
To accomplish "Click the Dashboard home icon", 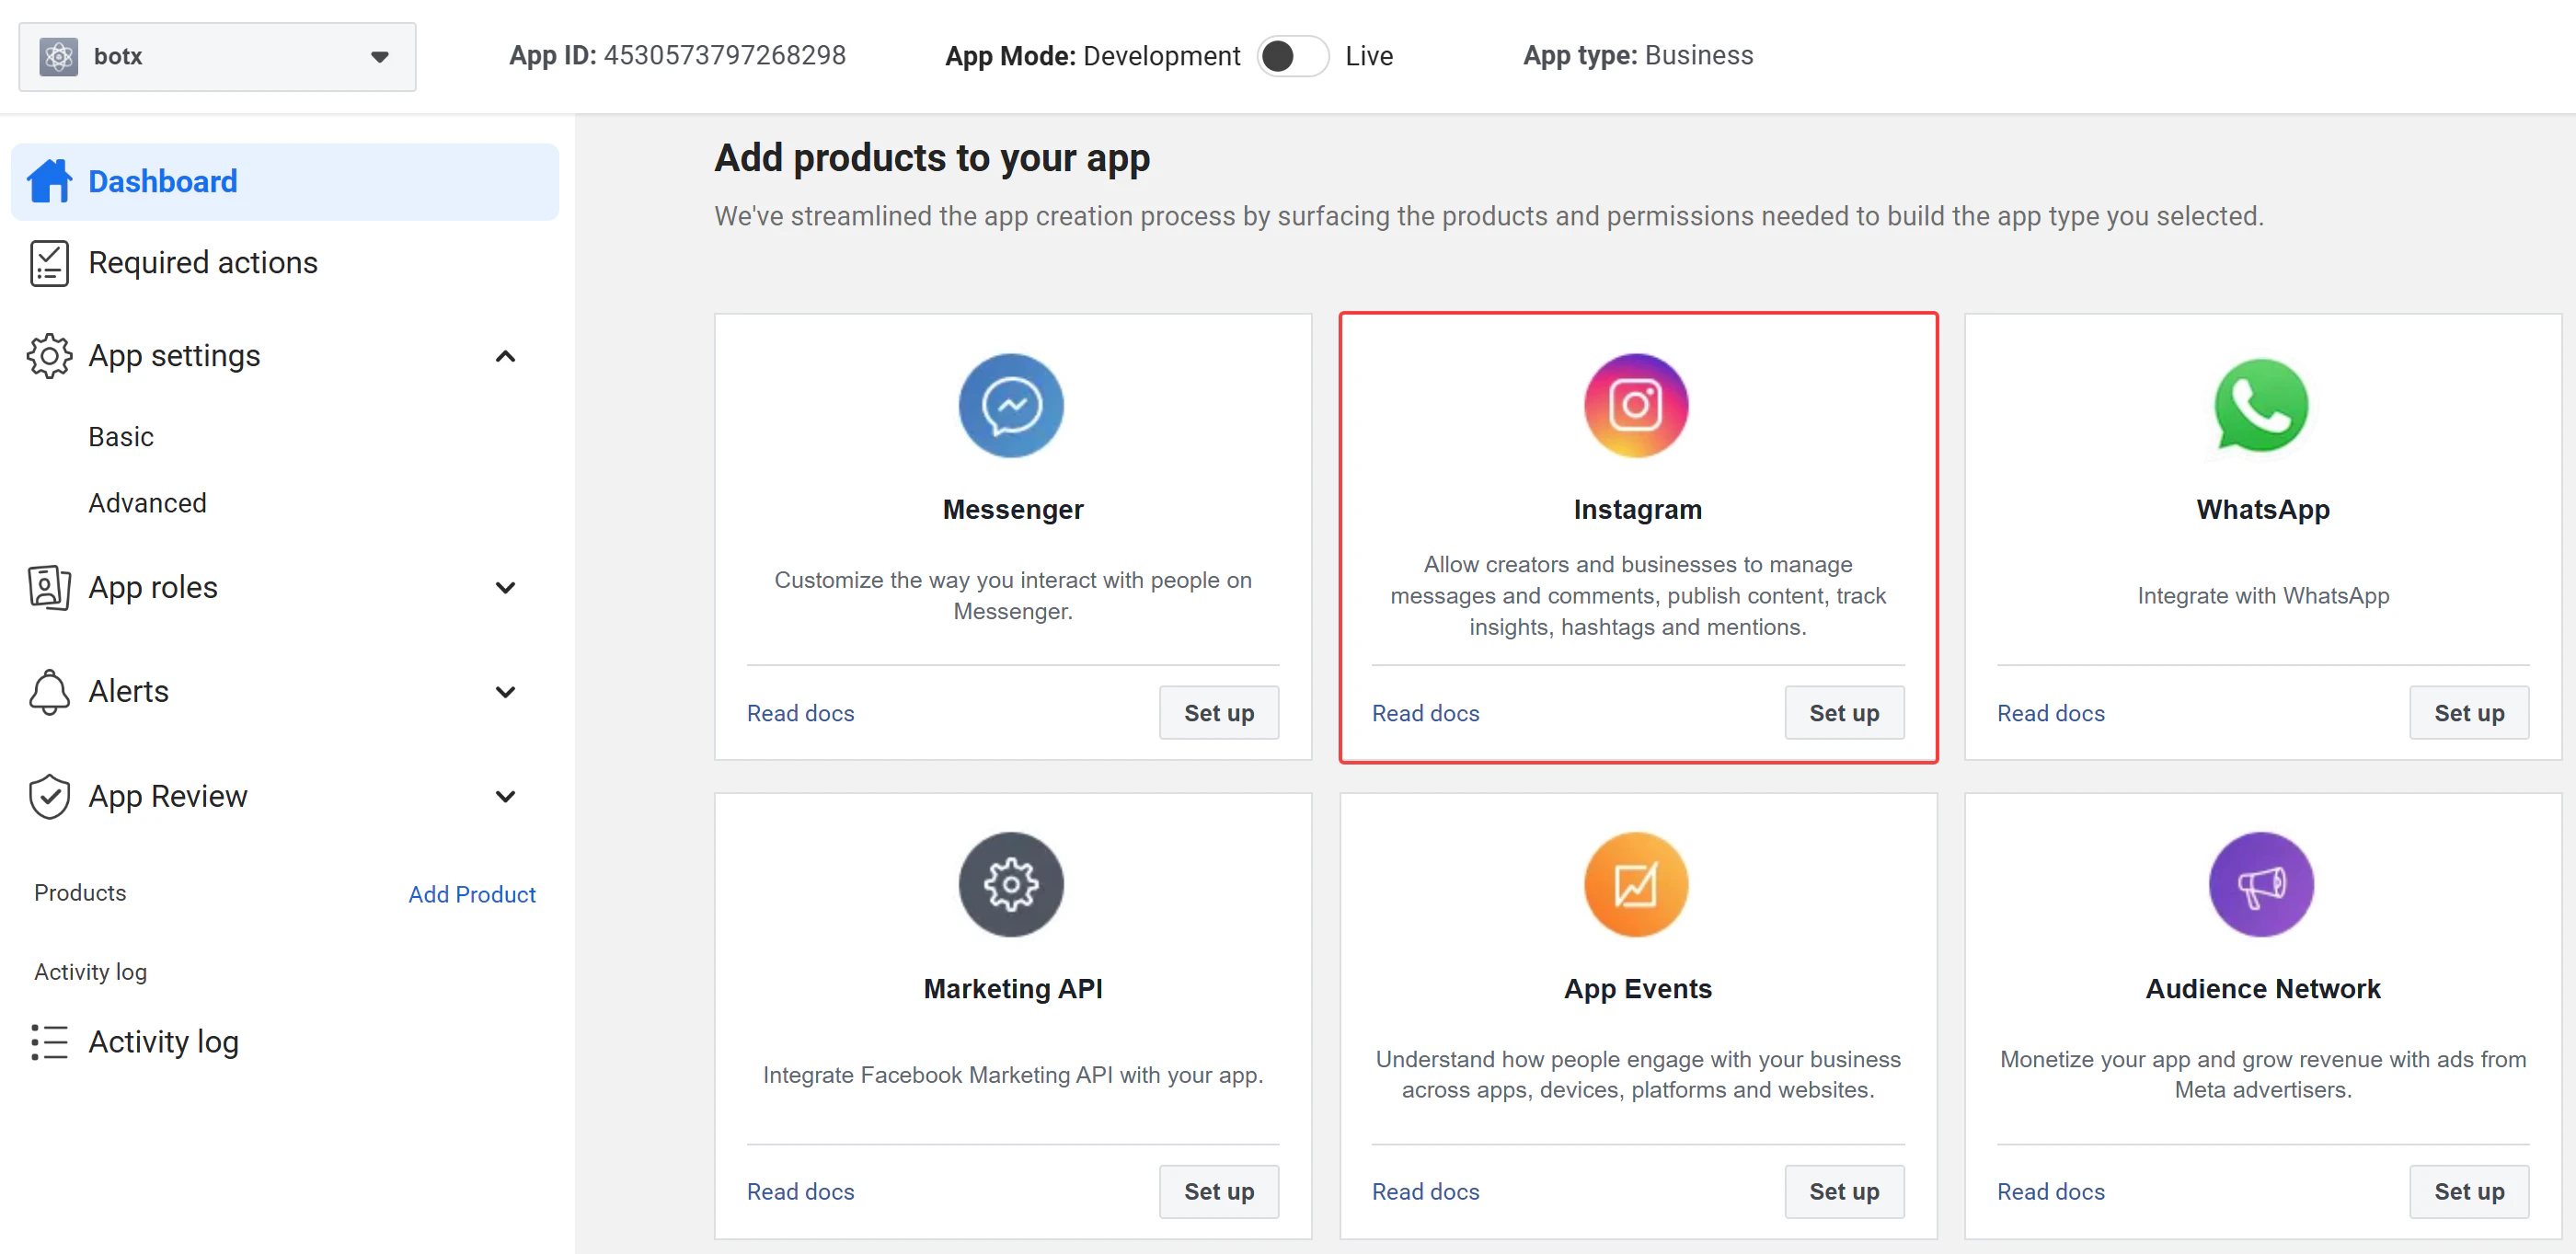I will click(49, 181).
